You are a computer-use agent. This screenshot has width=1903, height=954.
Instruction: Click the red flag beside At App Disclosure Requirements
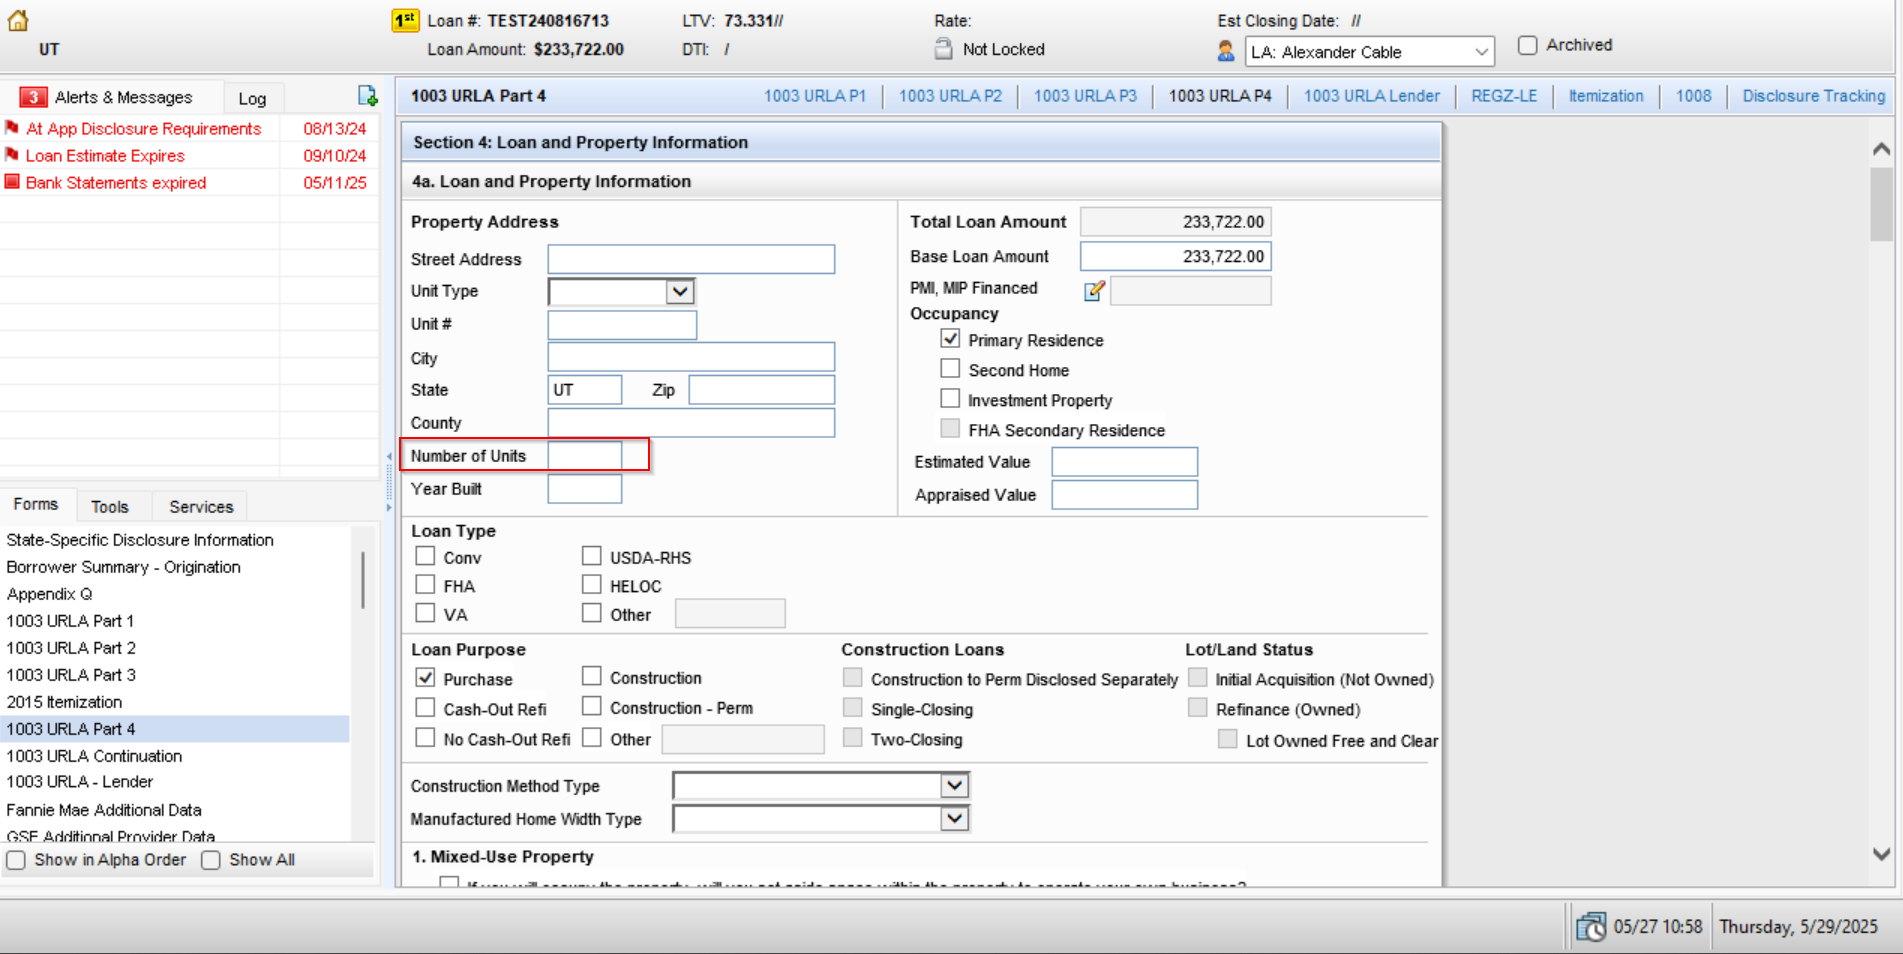click(12, 128)
